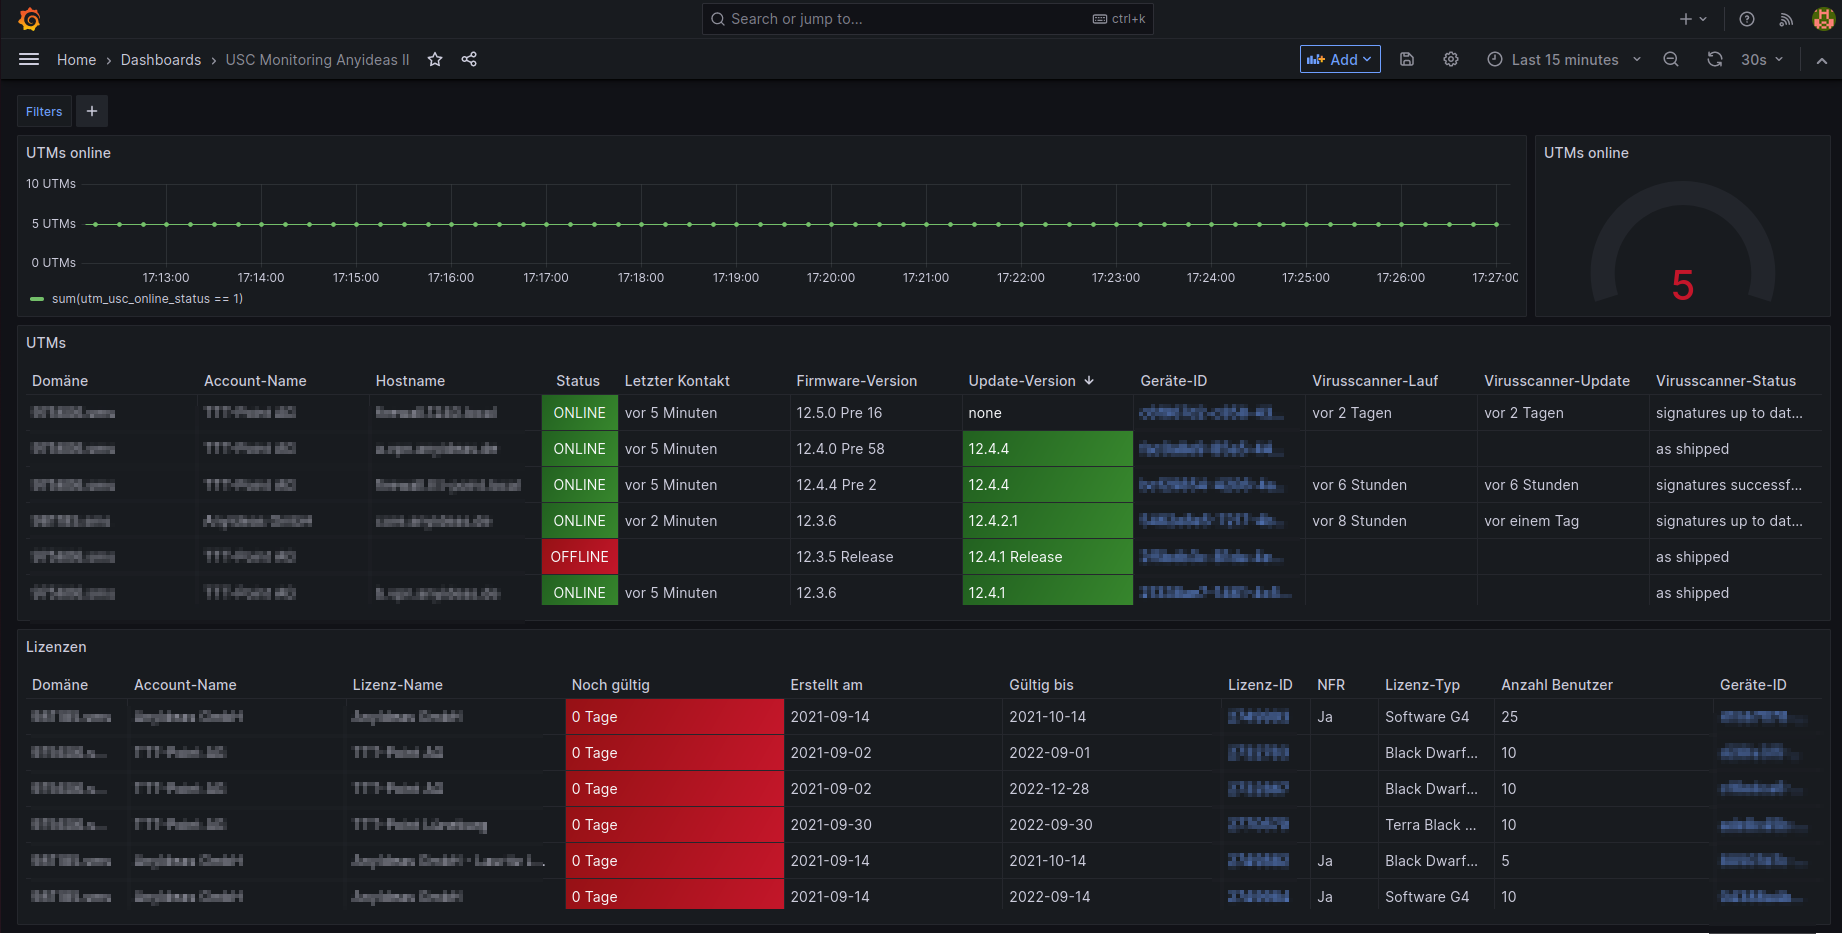Open the Last 15 minutes time picker

pos(1564,60)
